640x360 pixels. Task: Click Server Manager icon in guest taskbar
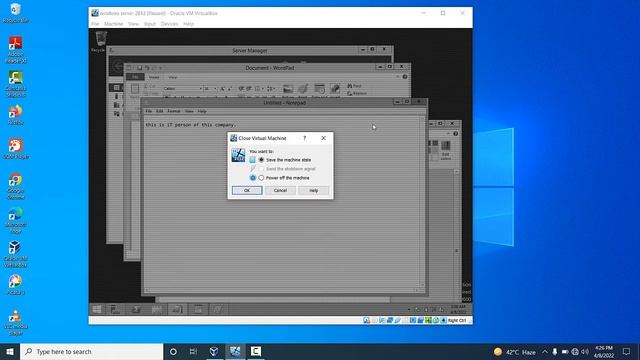[x=116, y=309]
